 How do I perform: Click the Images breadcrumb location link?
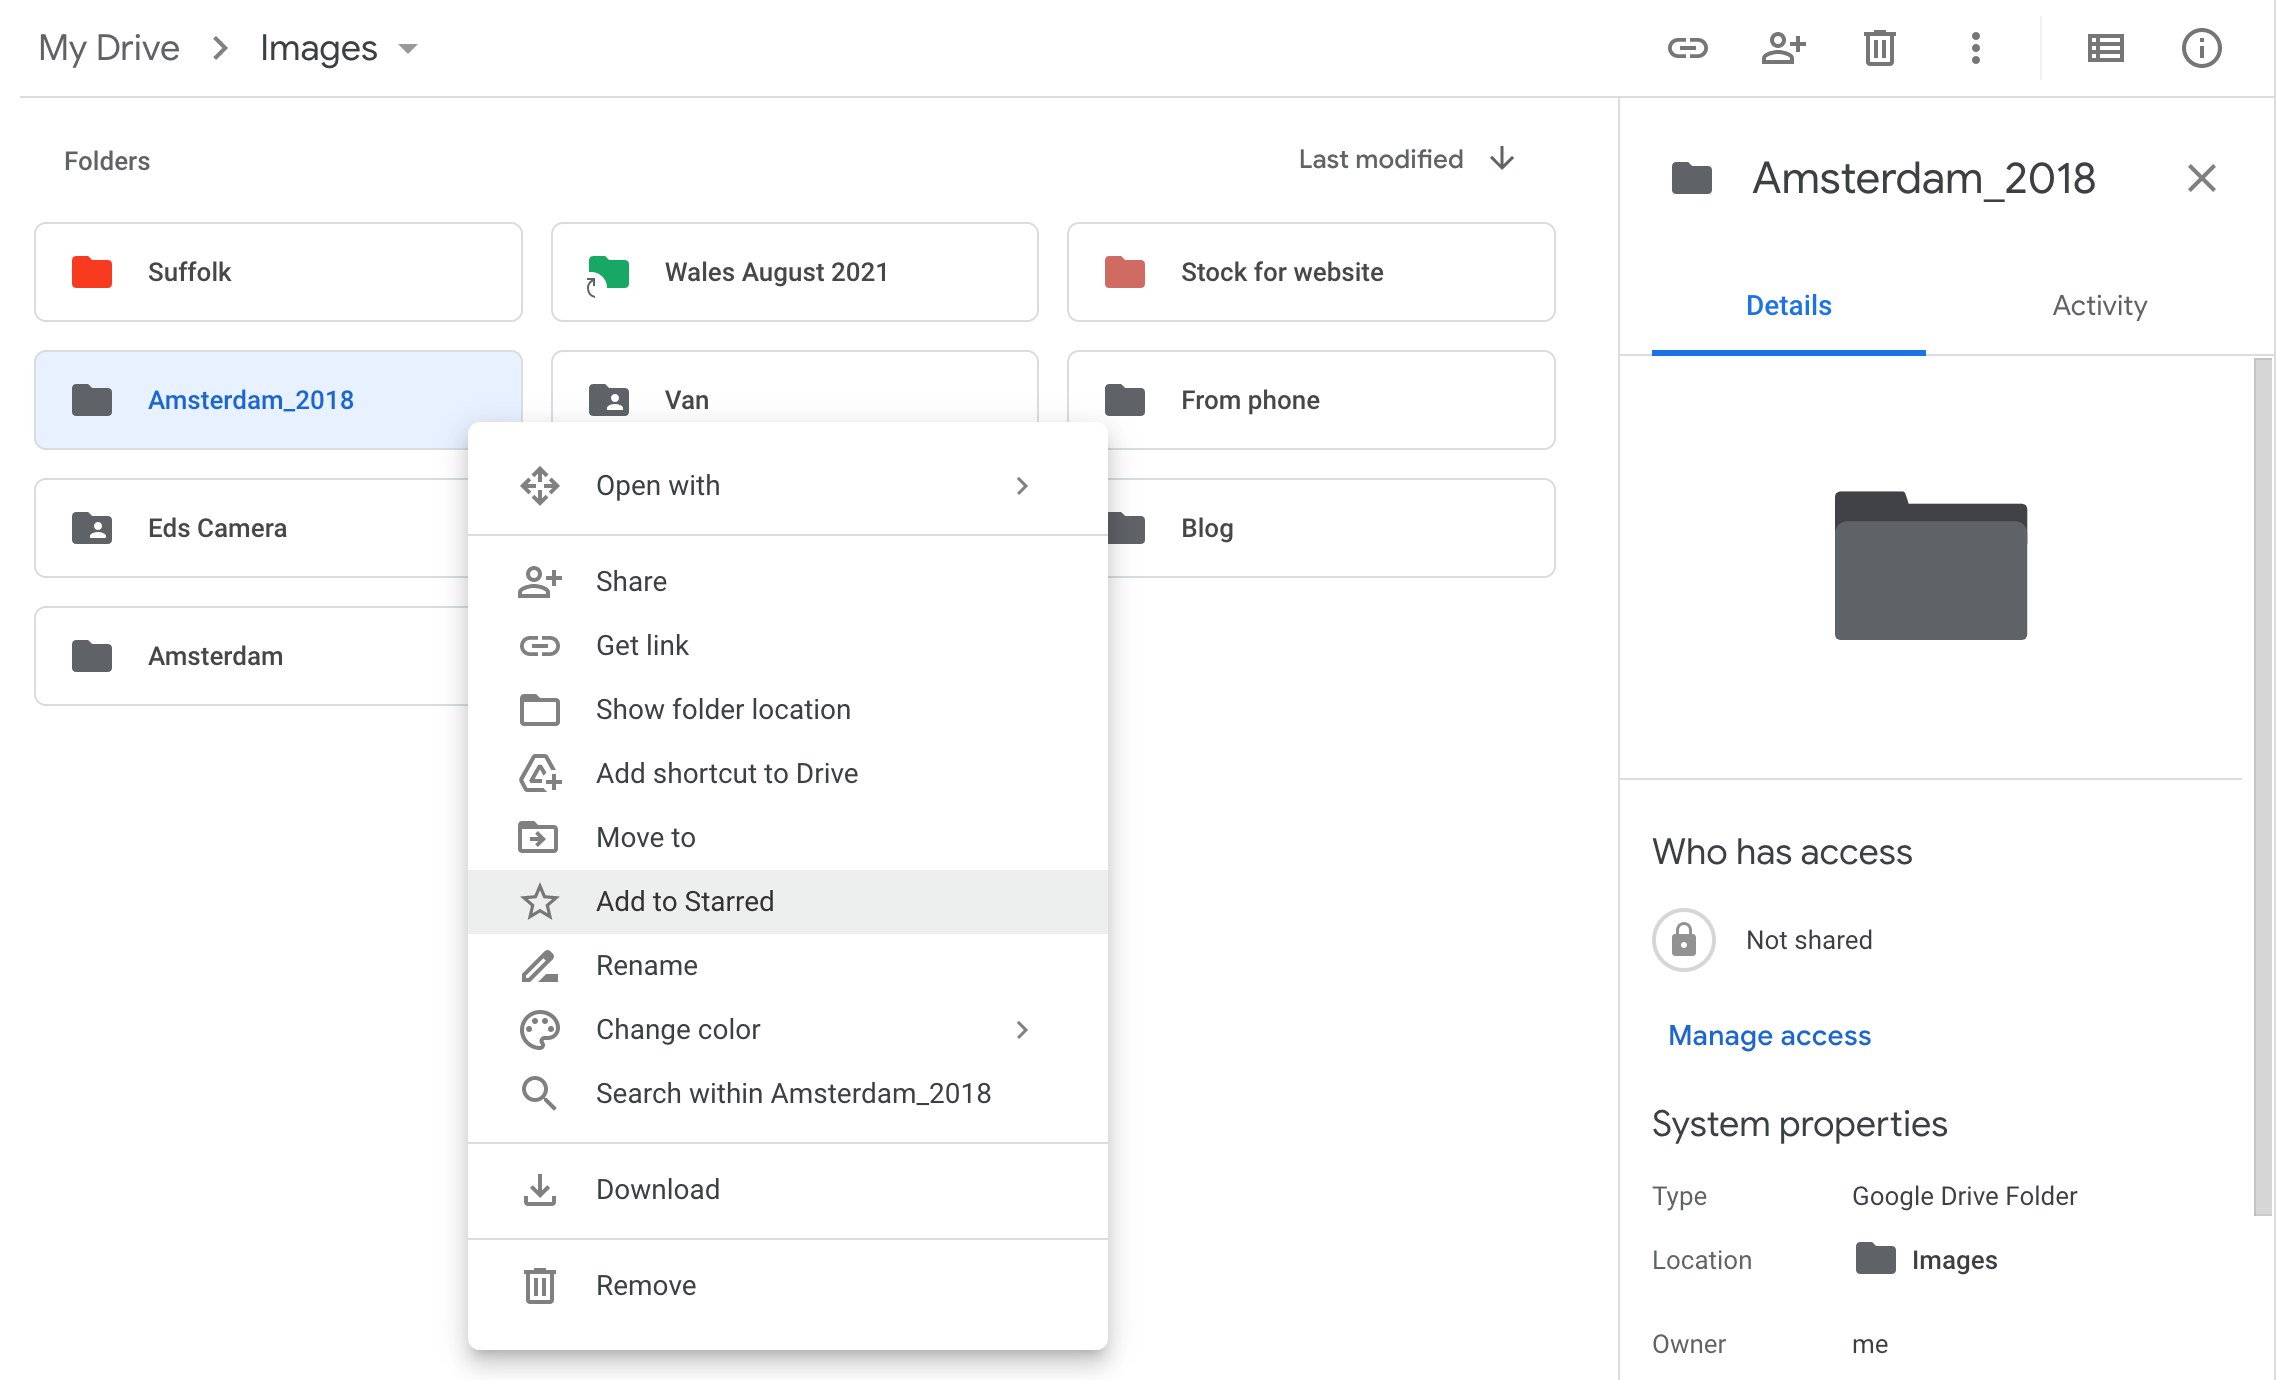[312, 46]
